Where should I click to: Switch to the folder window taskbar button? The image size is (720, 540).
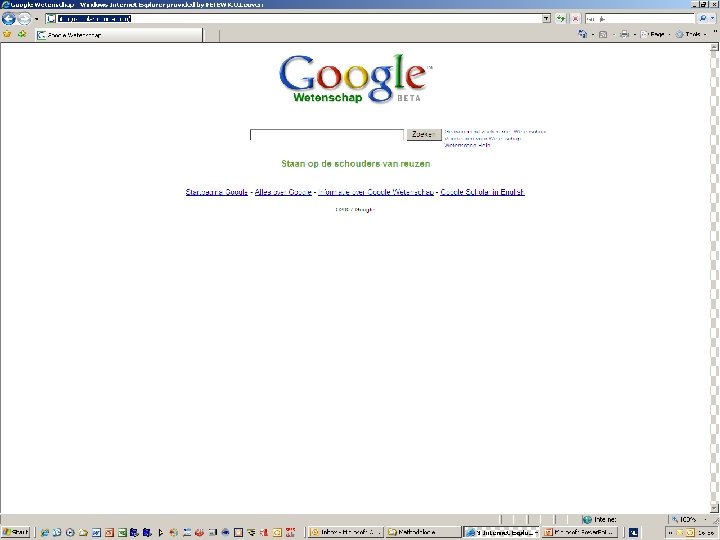tap(424, 532)
